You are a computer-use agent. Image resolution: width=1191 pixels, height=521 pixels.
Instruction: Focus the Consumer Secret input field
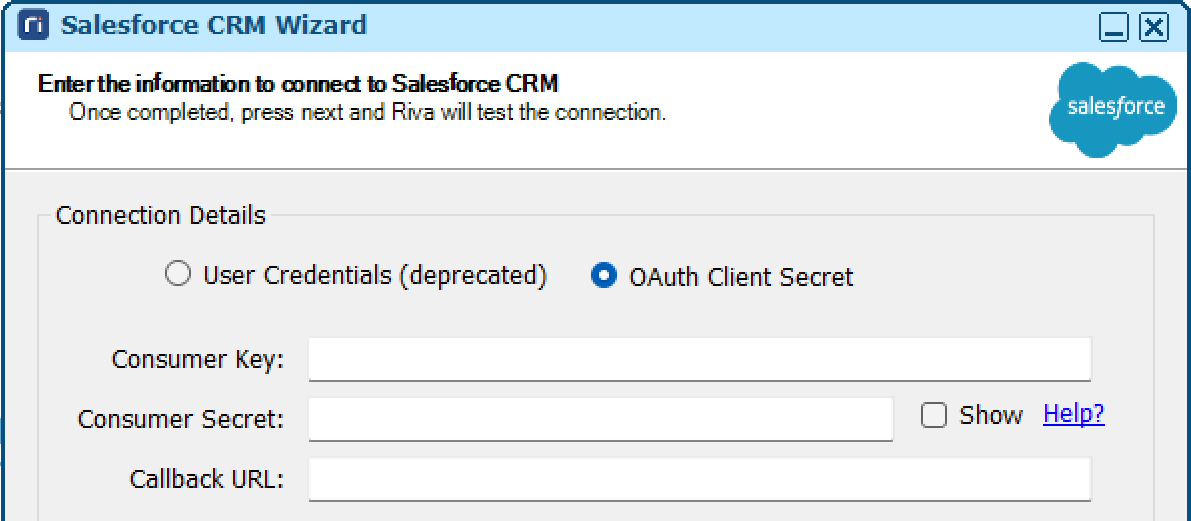[x=601, y=418]
